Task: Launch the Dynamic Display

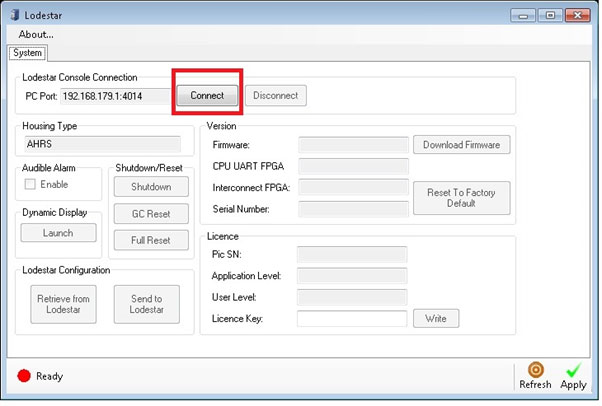Action: [x=58, y=233]
